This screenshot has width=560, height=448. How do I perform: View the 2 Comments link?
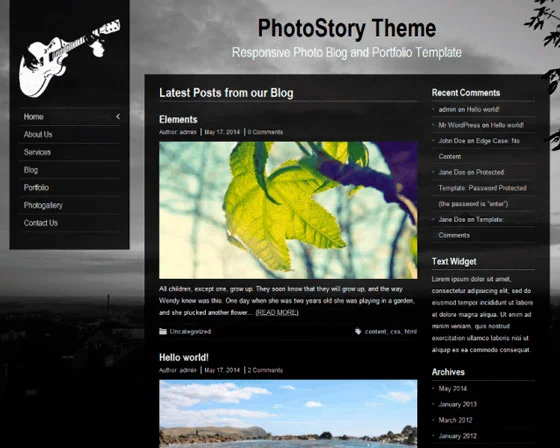pos(265,370)
